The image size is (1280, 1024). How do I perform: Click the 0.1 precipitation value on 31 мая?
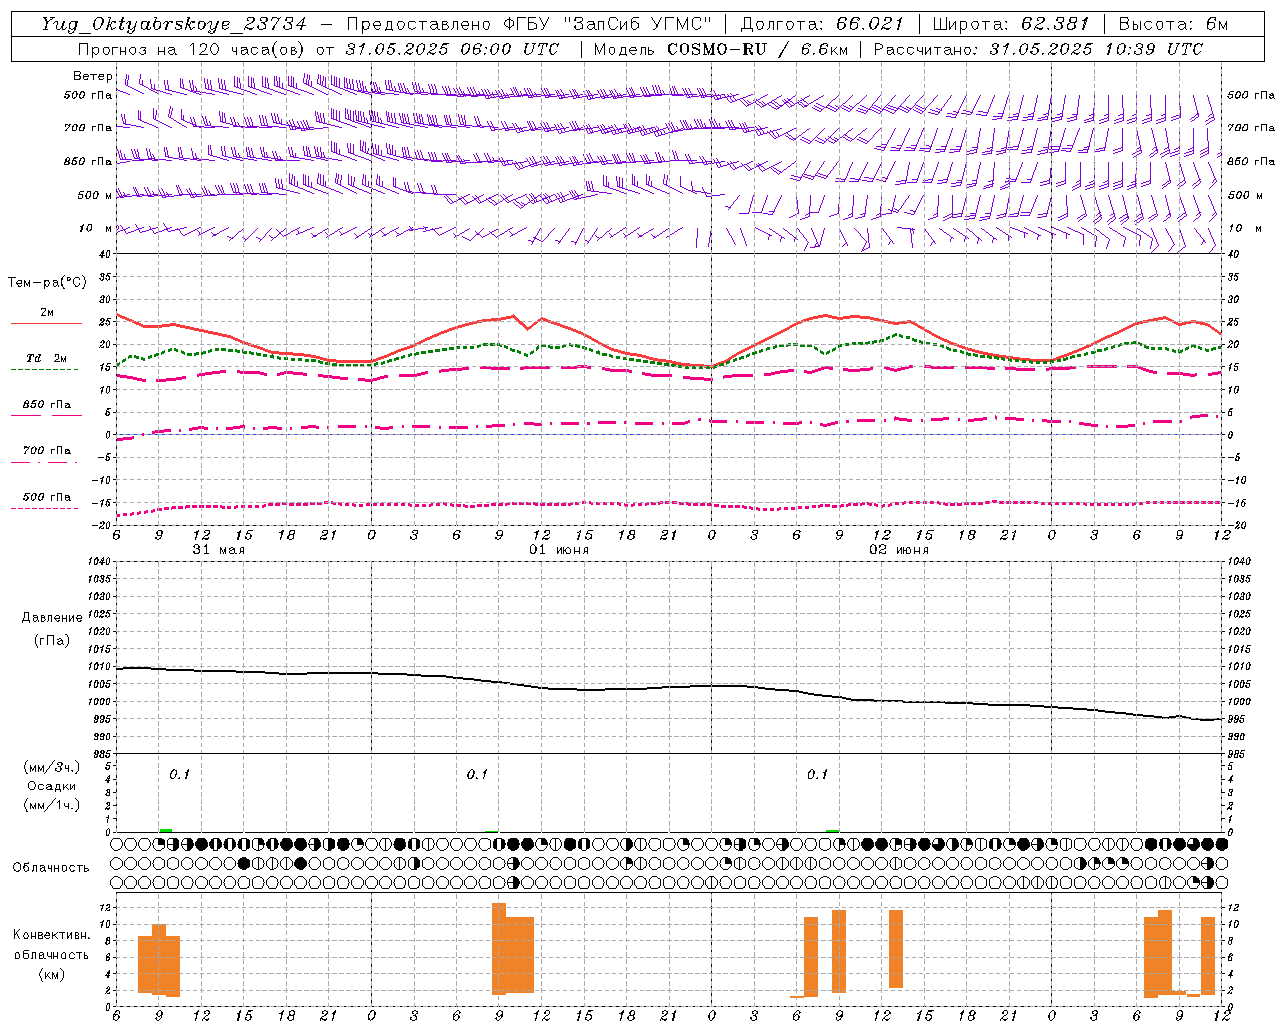(179, 774)
